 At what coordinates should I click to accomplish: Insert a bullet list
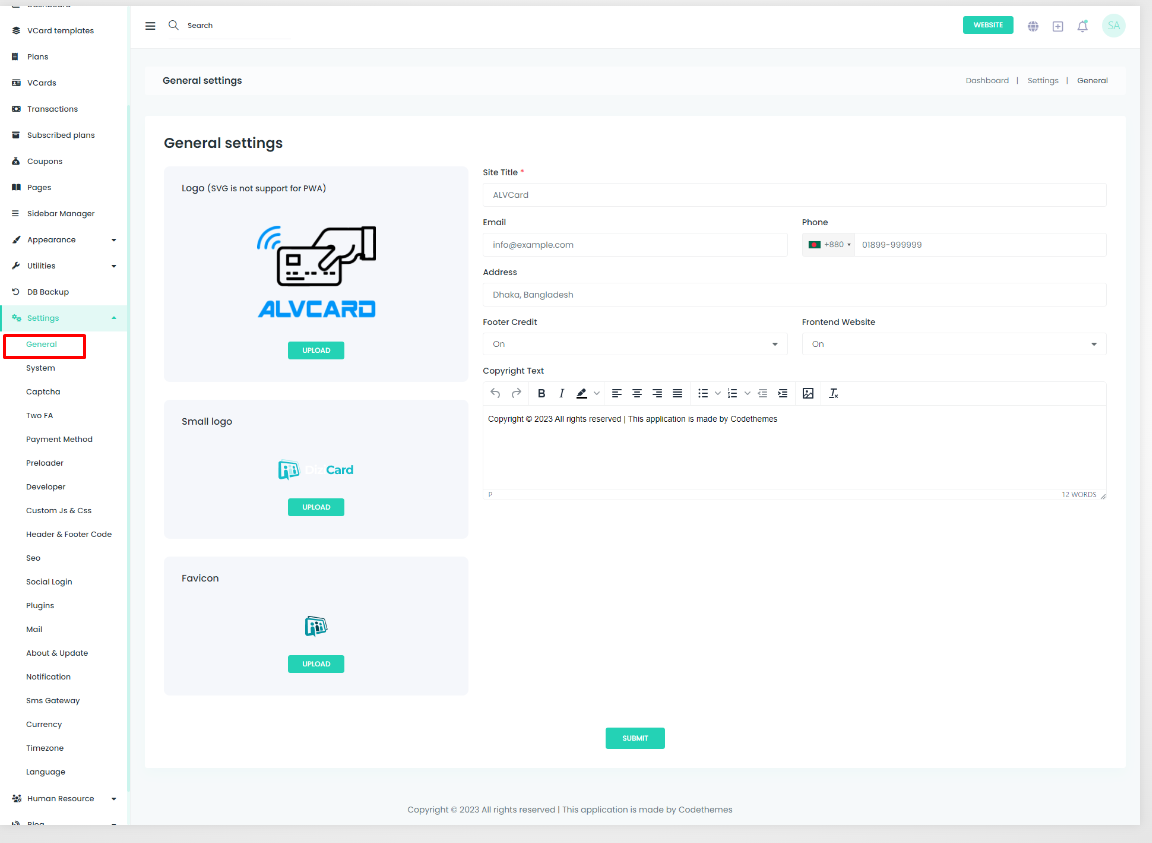[x=703, y=393]
